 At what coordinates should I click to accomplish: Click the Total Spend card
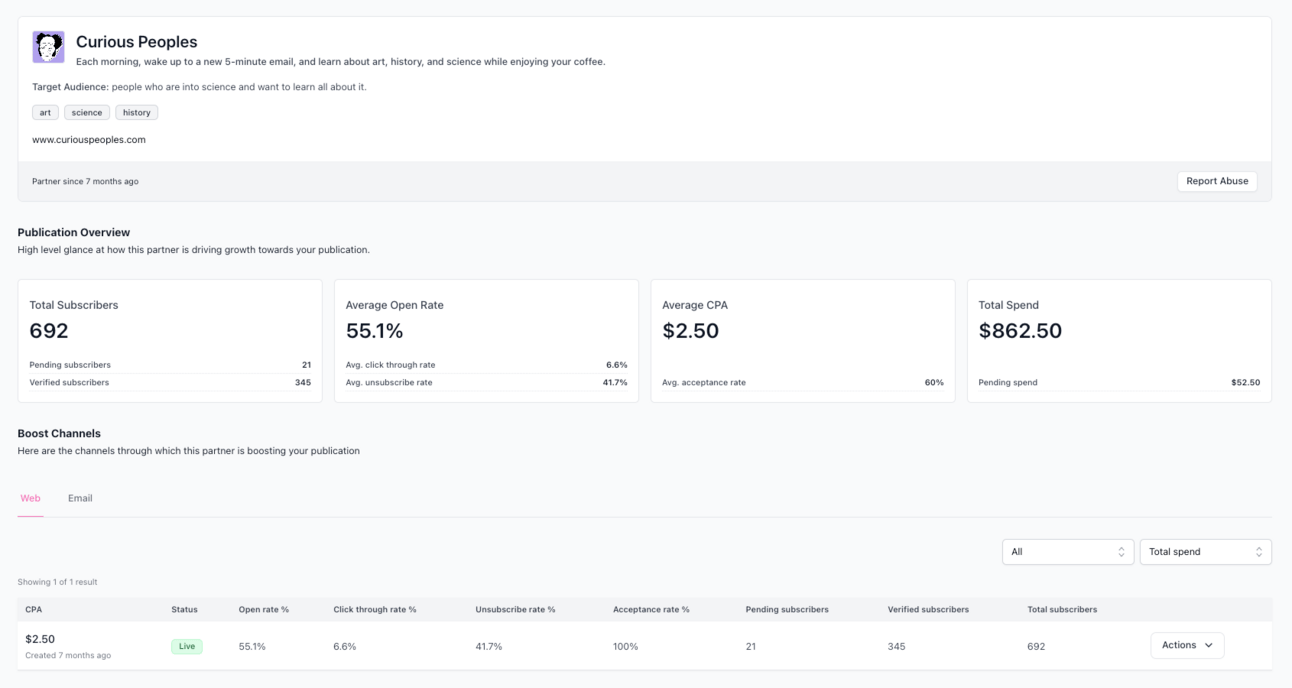point(1119,341)
